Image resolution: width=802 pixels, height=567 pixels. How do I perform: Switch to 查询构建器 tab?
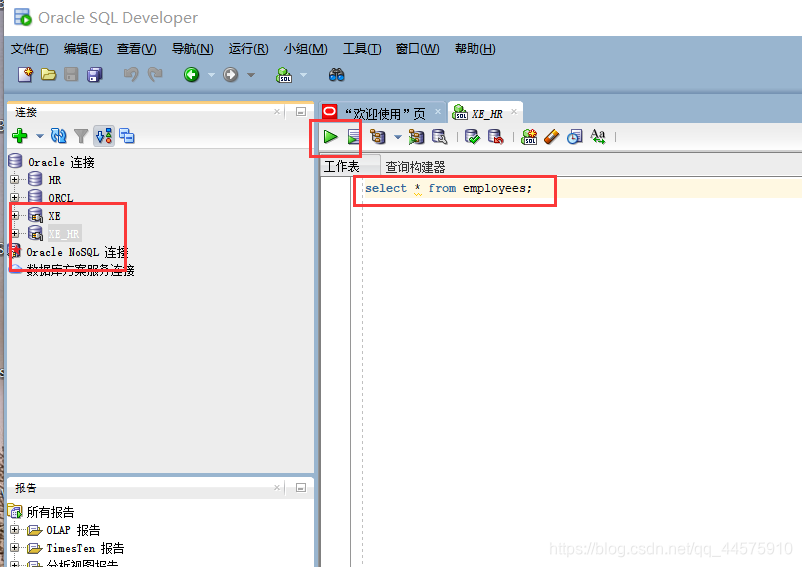(415, 167)
